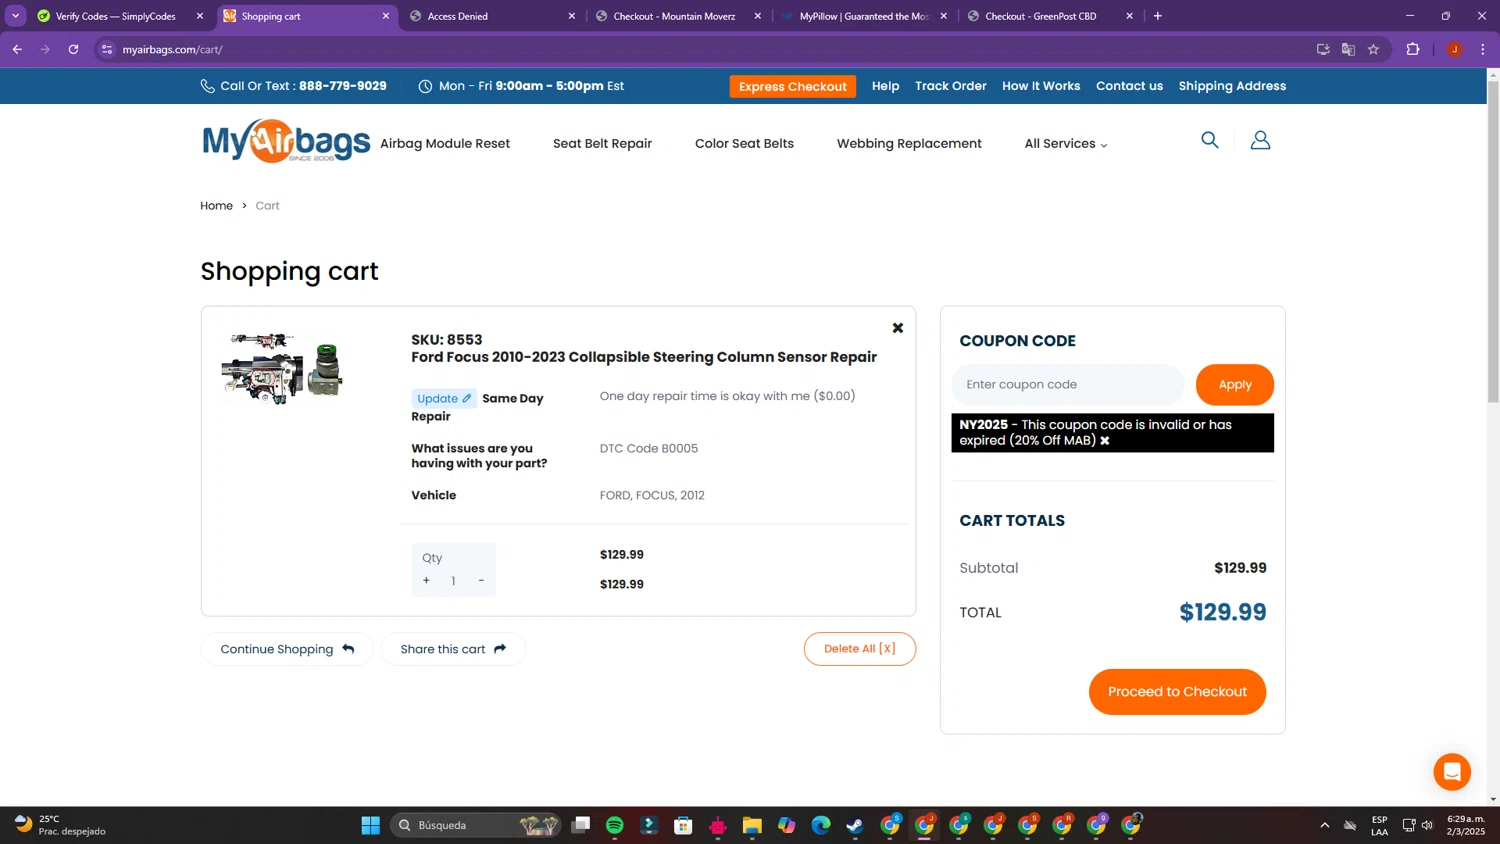Bookmark this page with the star icon
The height and width of the screenshot is (844, 1500).
1373,49
